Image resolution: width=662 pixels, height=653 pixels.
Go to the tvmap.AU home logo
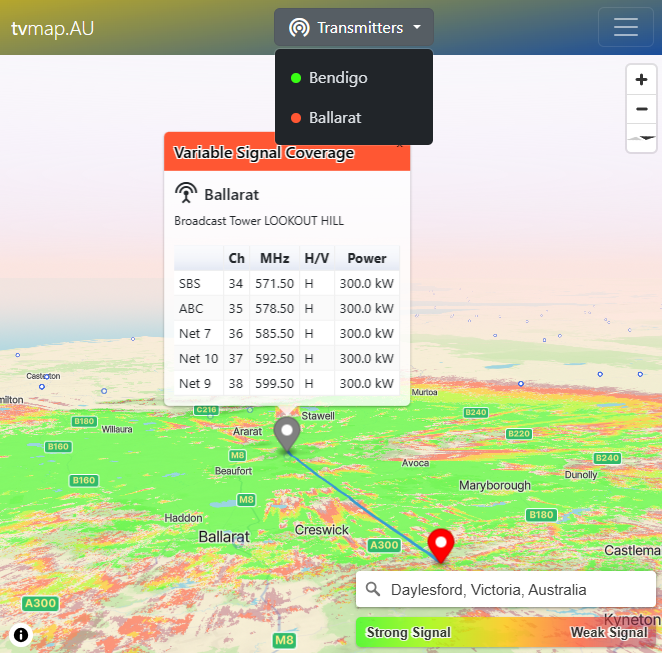[52, 29]
